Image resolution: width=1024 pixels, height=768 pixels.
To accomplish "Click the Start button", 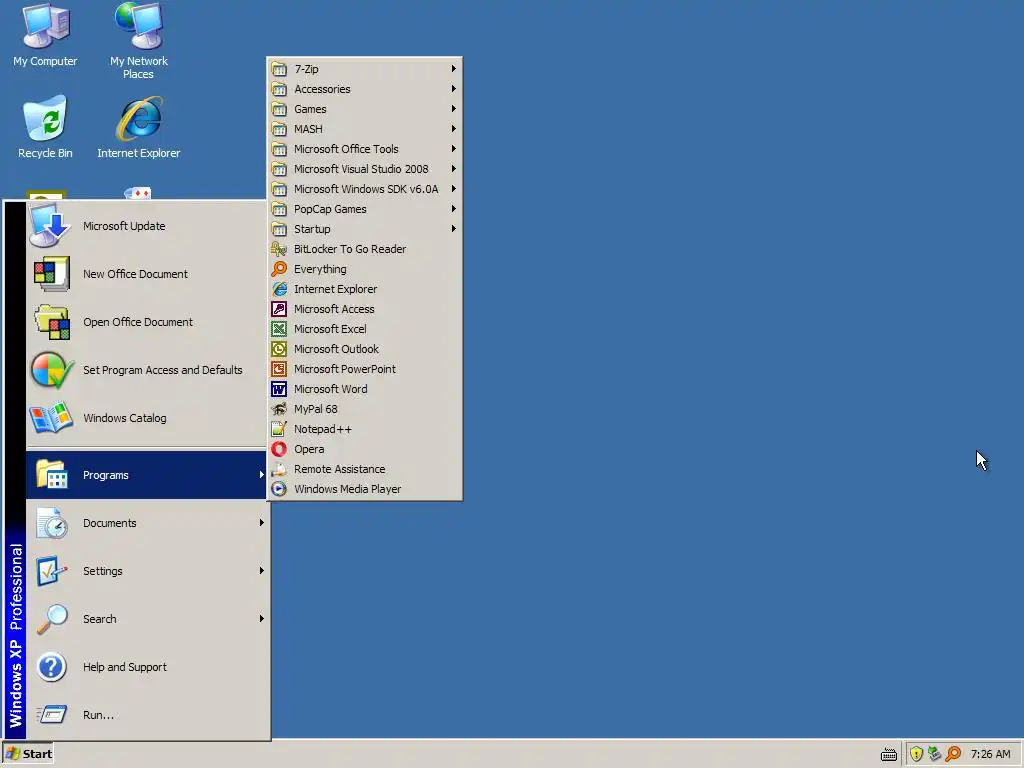I will click(x=28, y=754).
